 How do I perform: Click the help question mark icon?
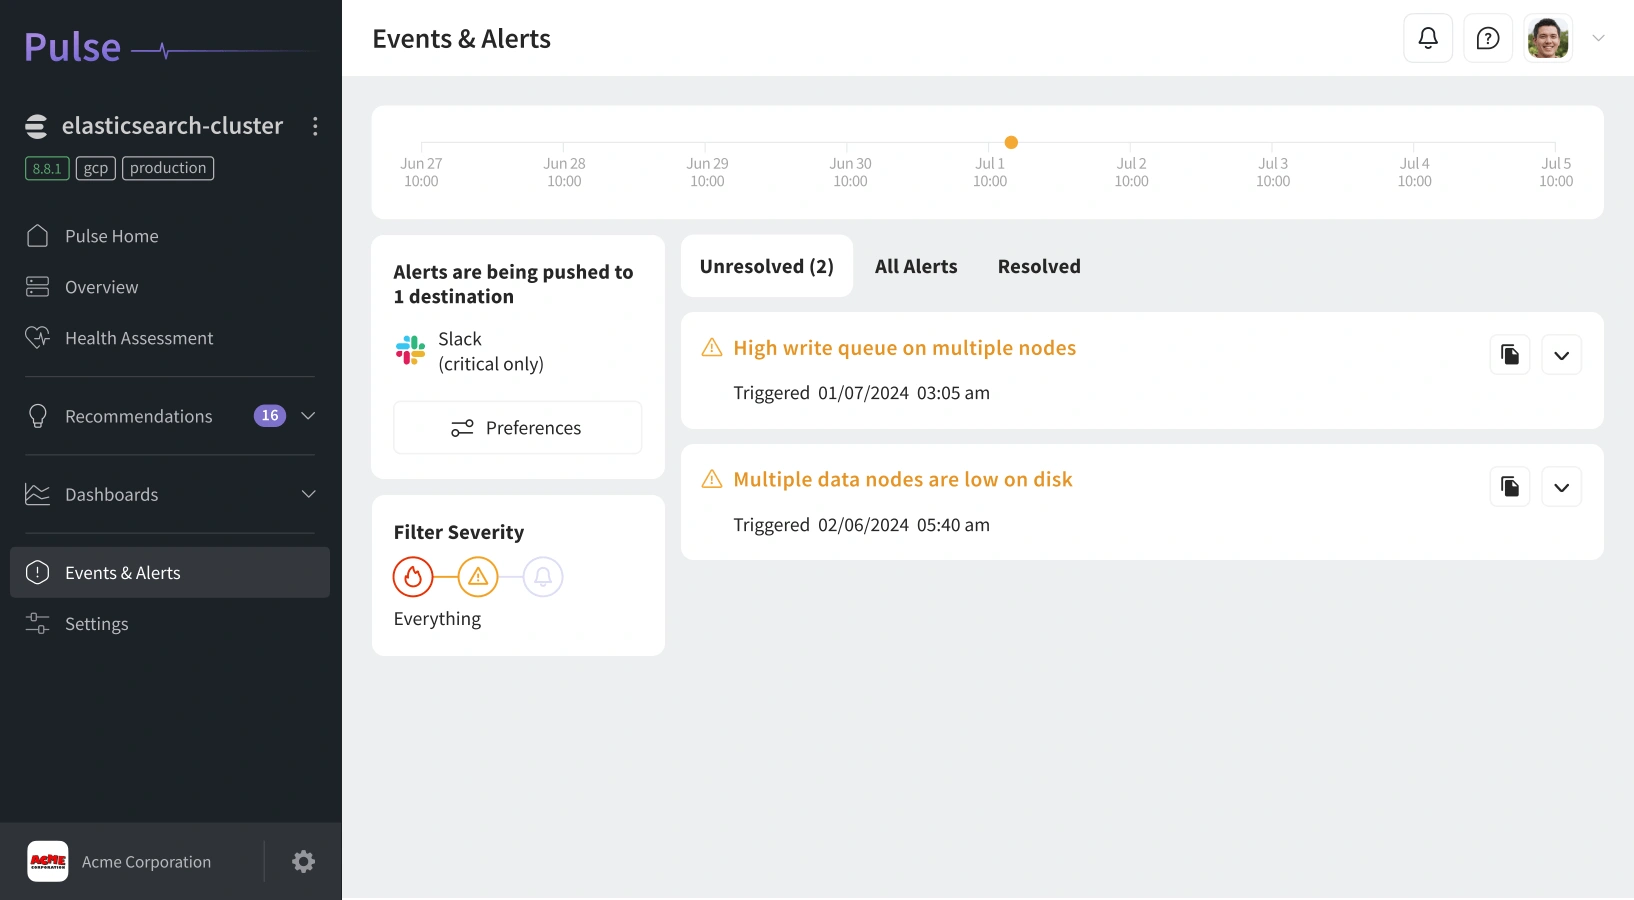(1488, 38)
